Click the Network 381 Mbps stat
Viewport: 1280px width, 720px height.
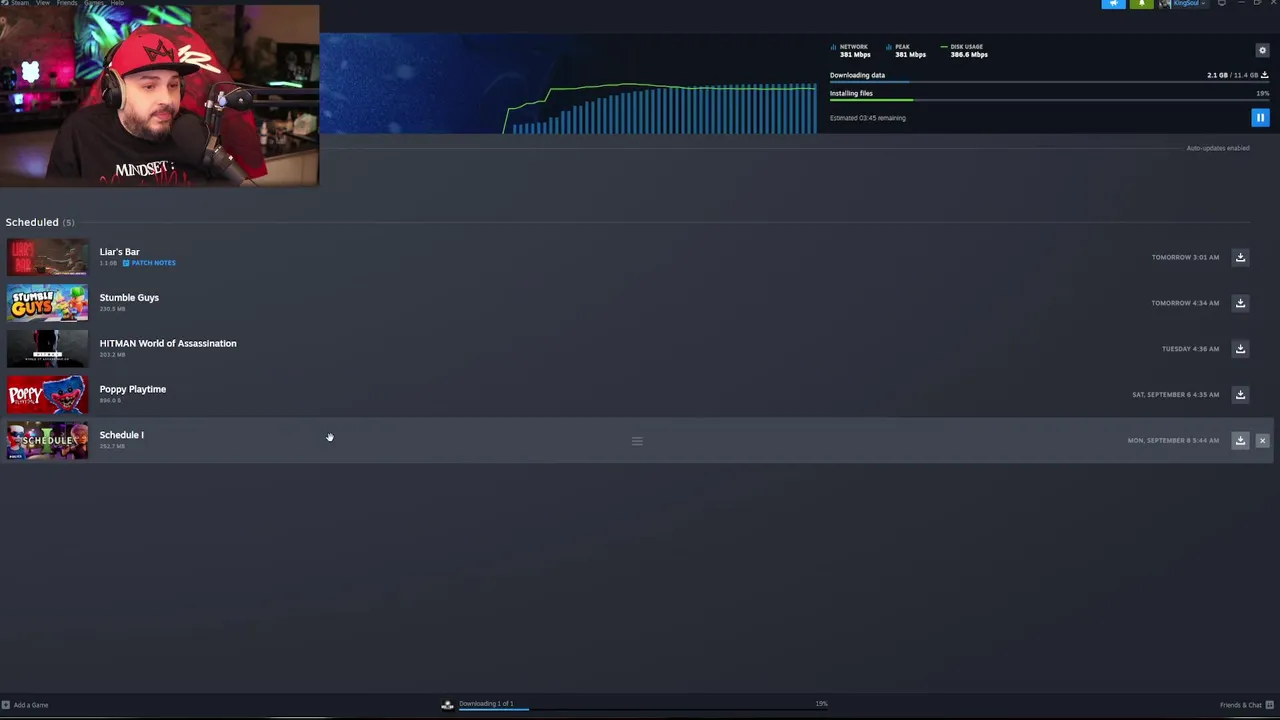851,50
